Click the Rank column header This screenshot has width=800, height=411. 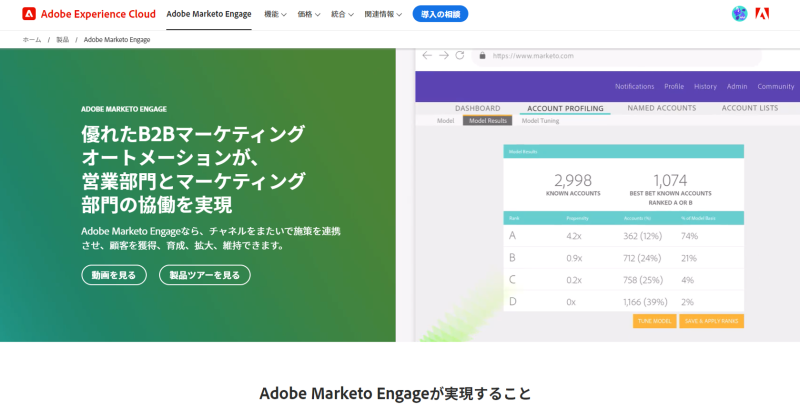pyautogui.click(x=514, y=218)
